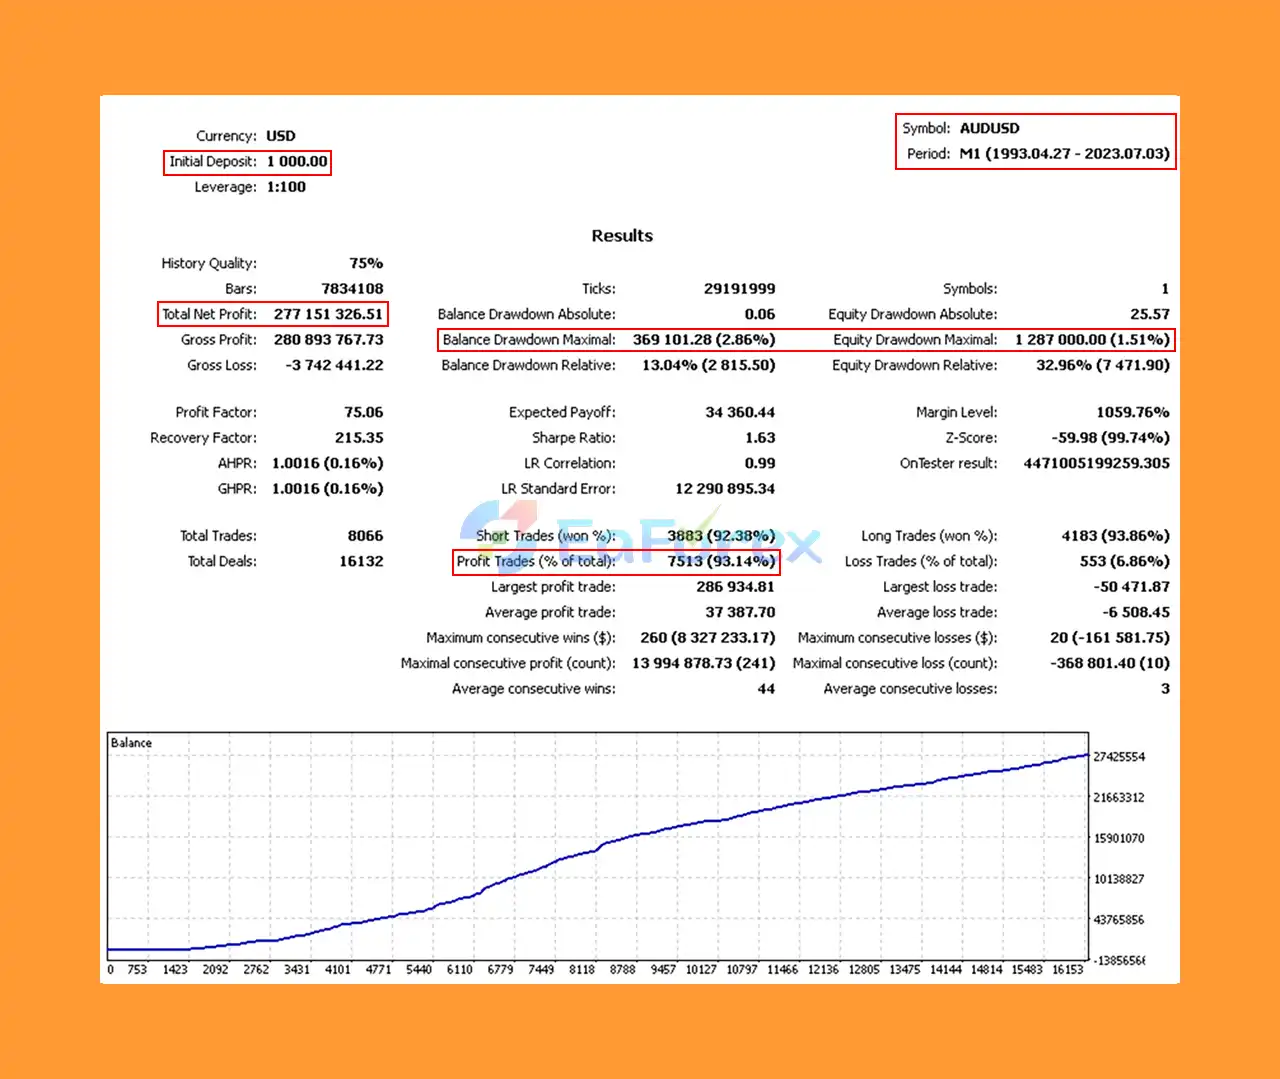Click the Total Net Profit value
Image resolution: width=1280 pixels, height=1079 pixels.
(x=328, y=314)
